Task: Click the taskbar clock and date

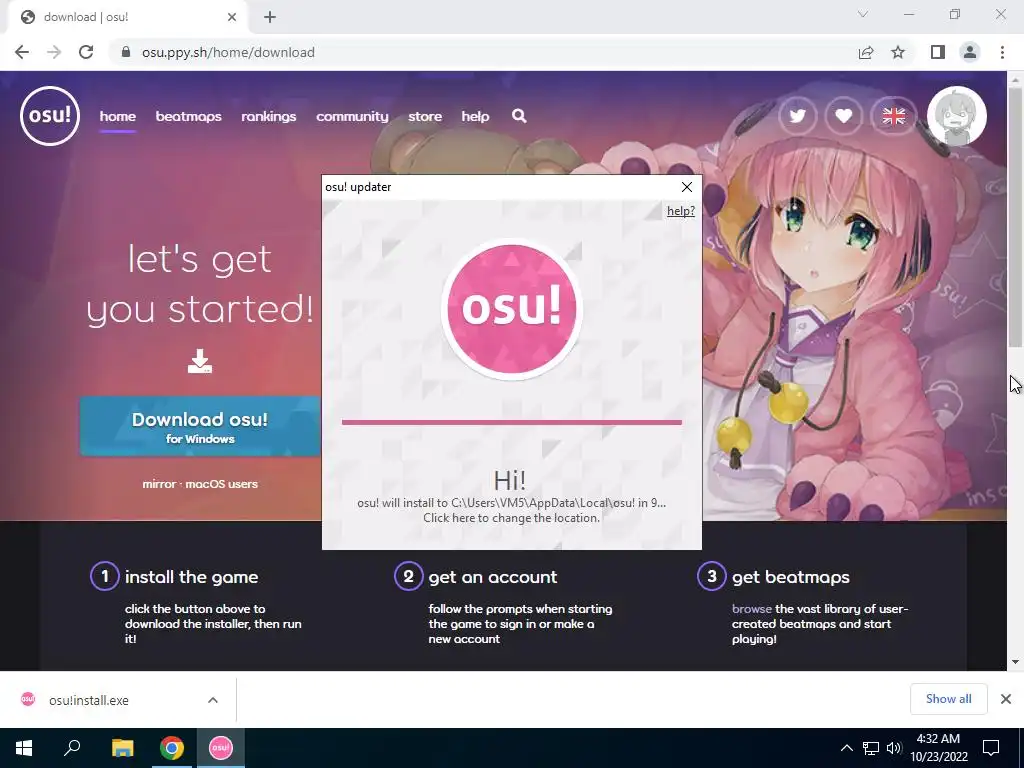Action: coord(938,748)
